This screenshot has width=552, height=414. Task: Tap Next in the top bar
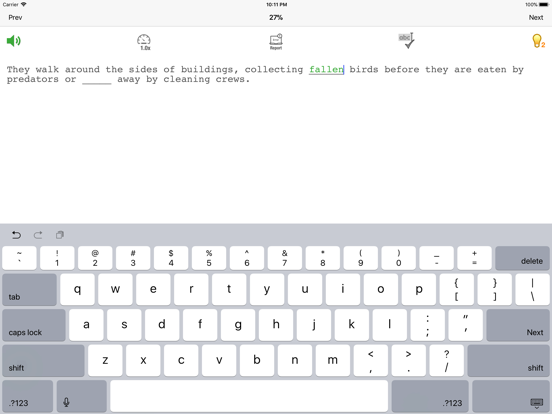coord(536,18)
